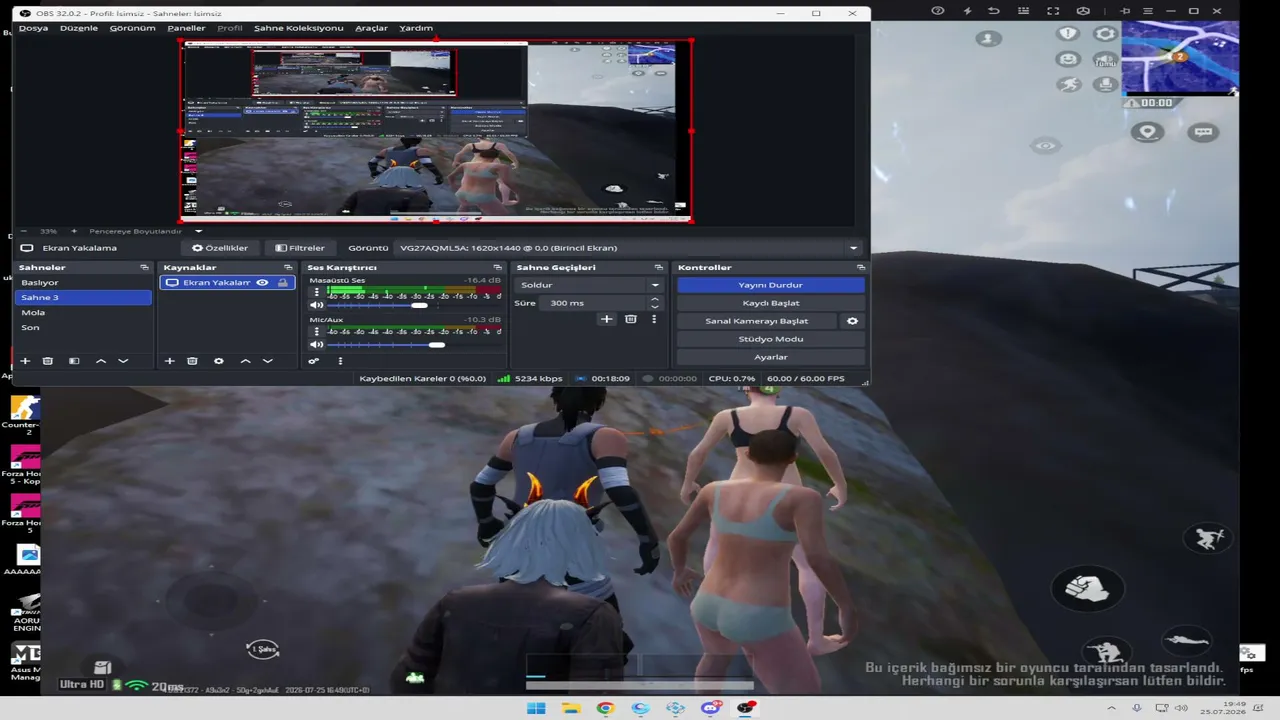The height and width of the screenshot is (720, 1280).
Task: Open the emoji button in game
Action: click(x=1068, y=59)
